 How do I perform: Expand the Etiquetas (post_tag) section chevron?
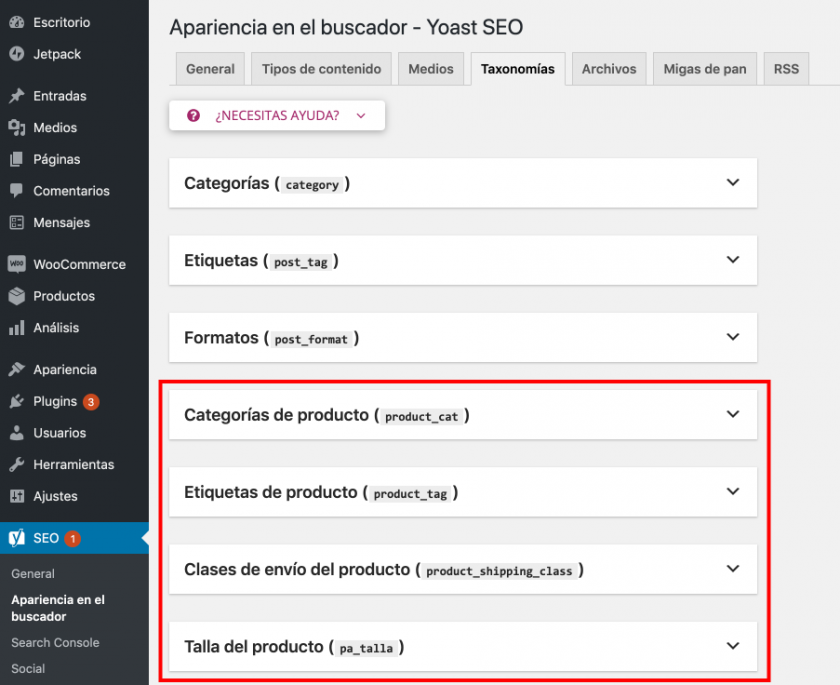[x=733, y=260]
